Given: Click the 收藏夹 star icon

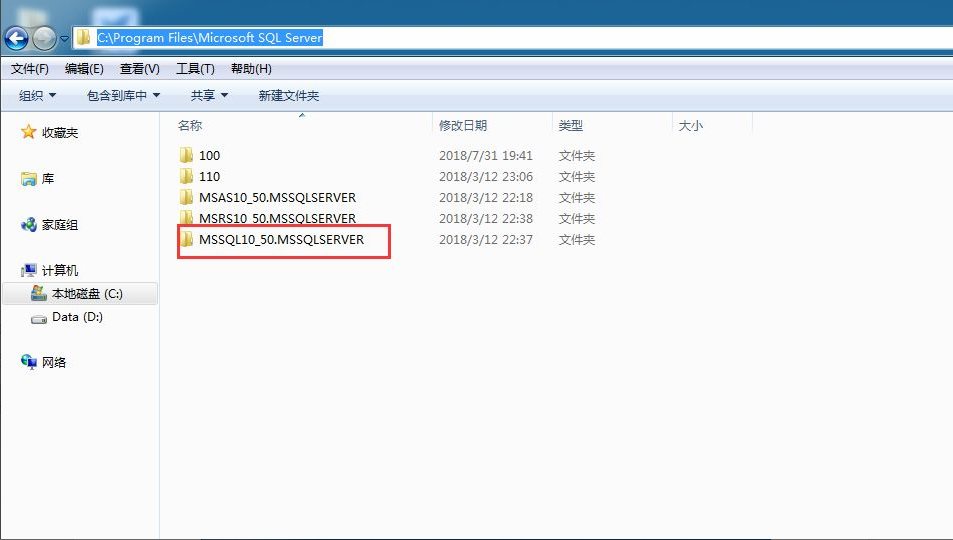Looking at the screenshot, I should tap(29, 132).
